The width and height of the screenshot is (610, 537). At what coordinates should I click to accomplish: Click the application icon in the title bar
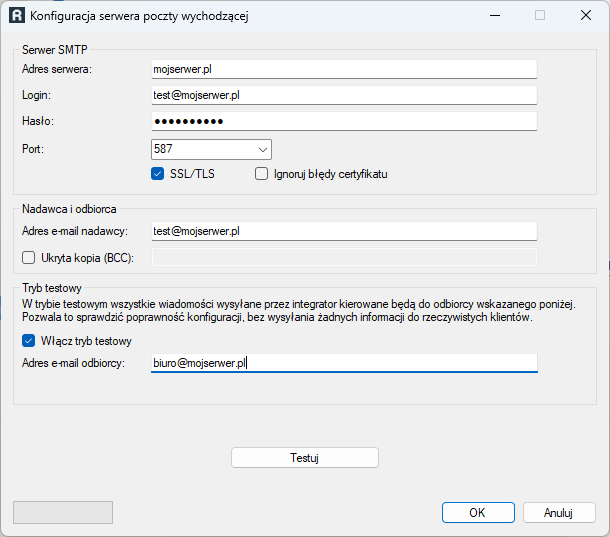pyautogui.click(x=17, y=16)
